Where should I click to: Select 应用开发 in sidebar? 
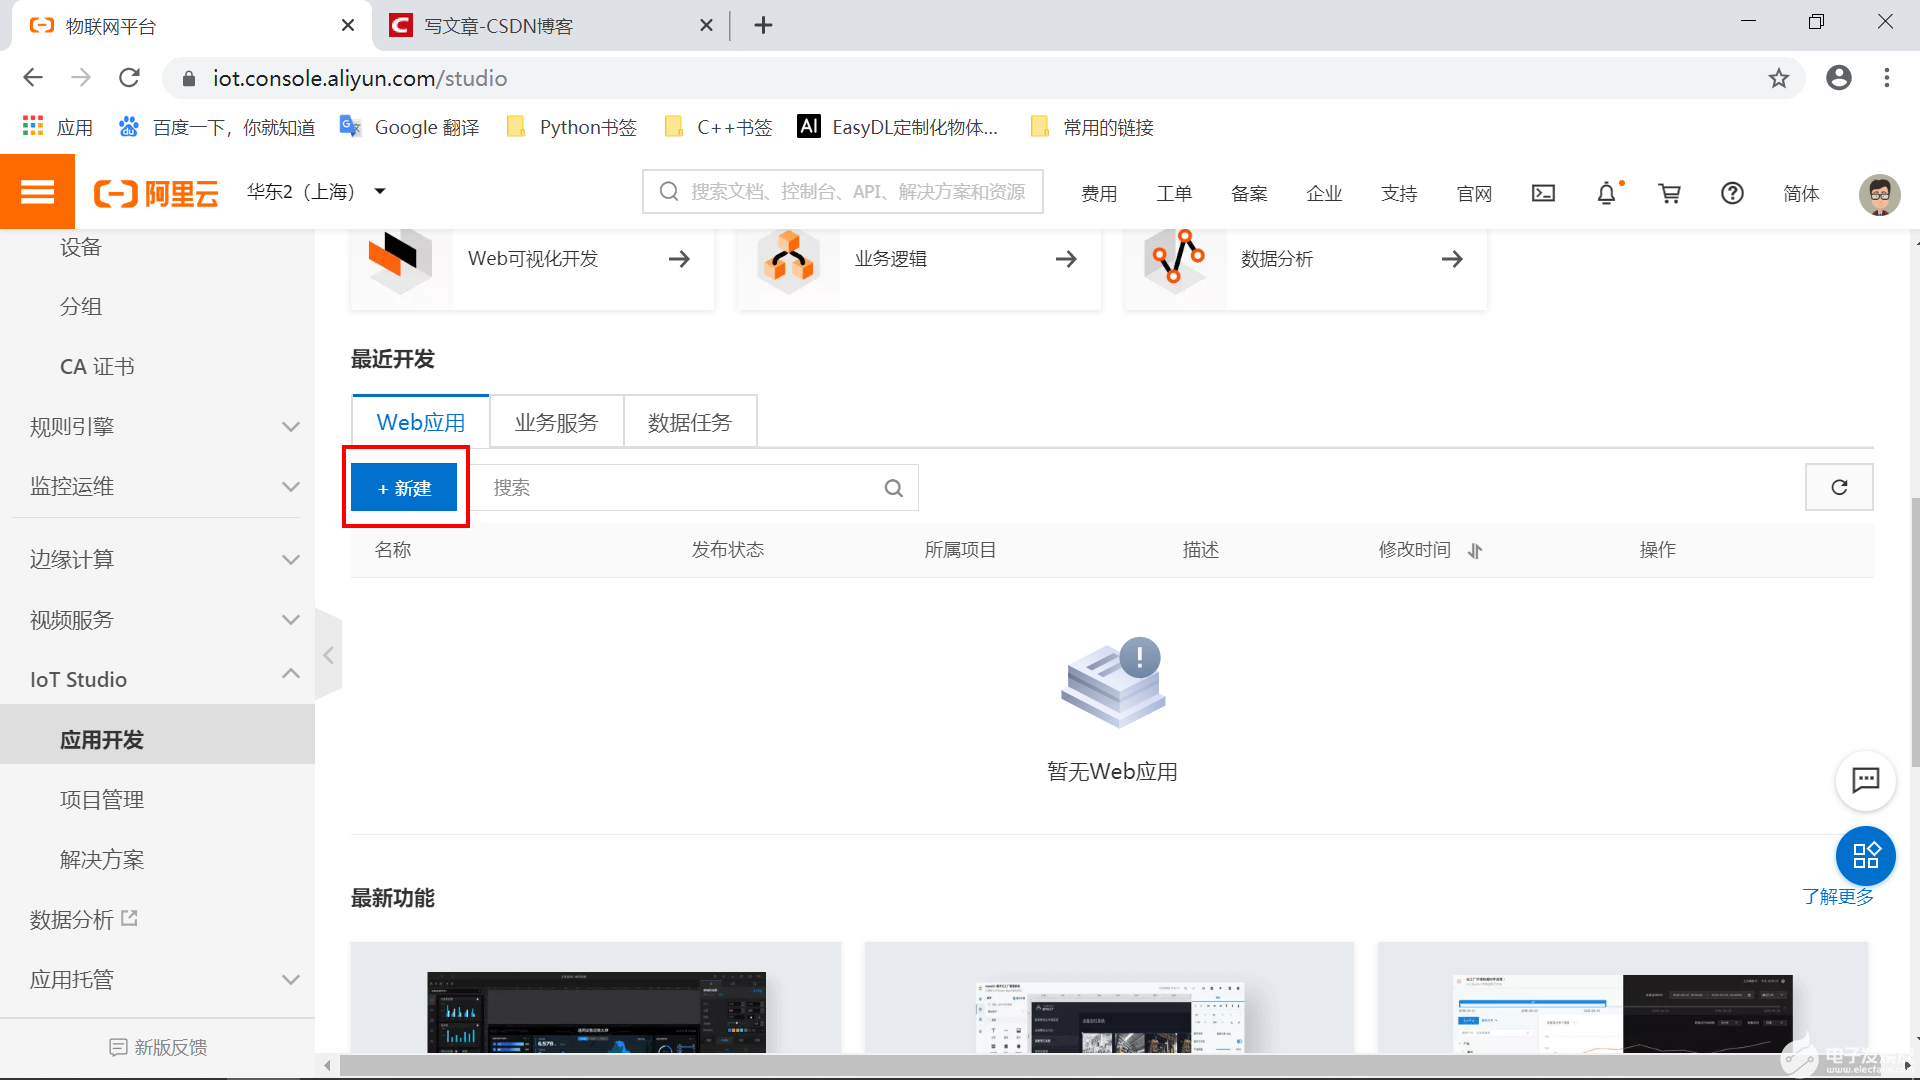102,739
